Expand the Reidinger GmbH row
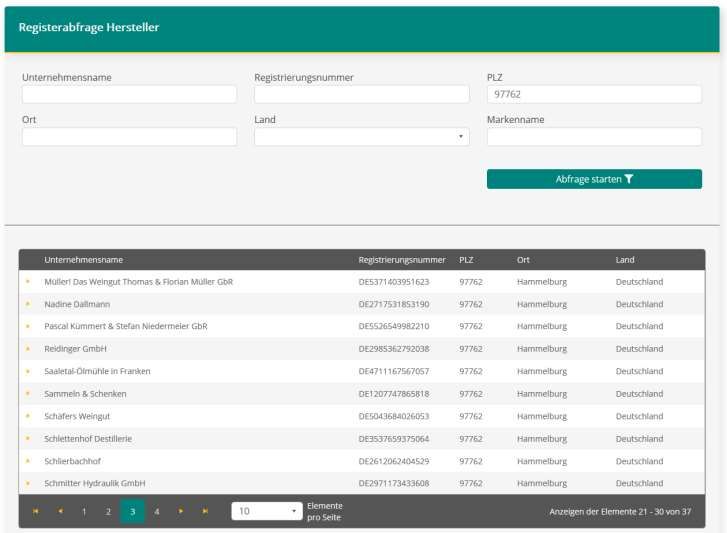 coord(28,349)
